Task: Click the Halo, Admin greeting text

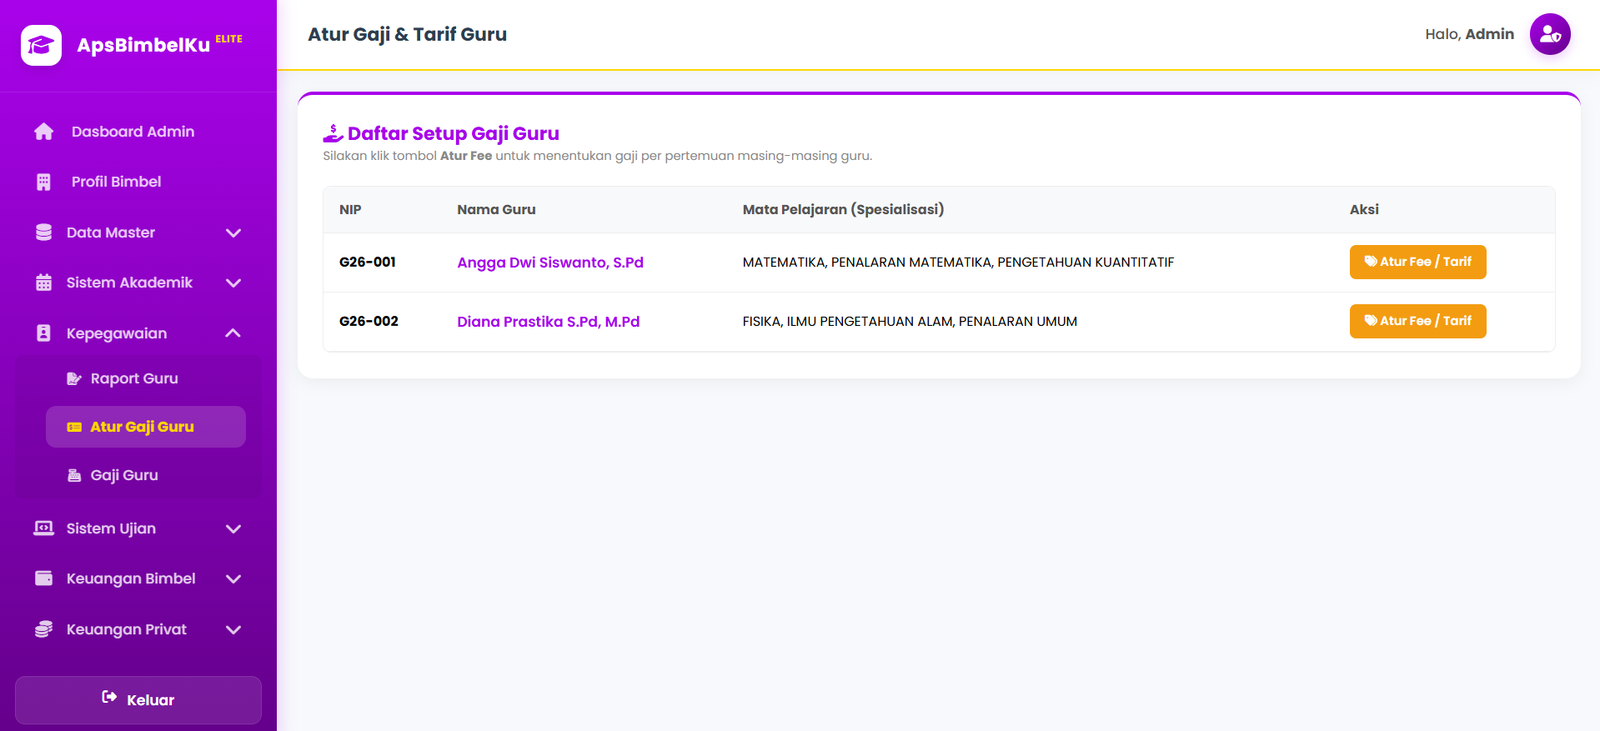Action: [1469, 34]
